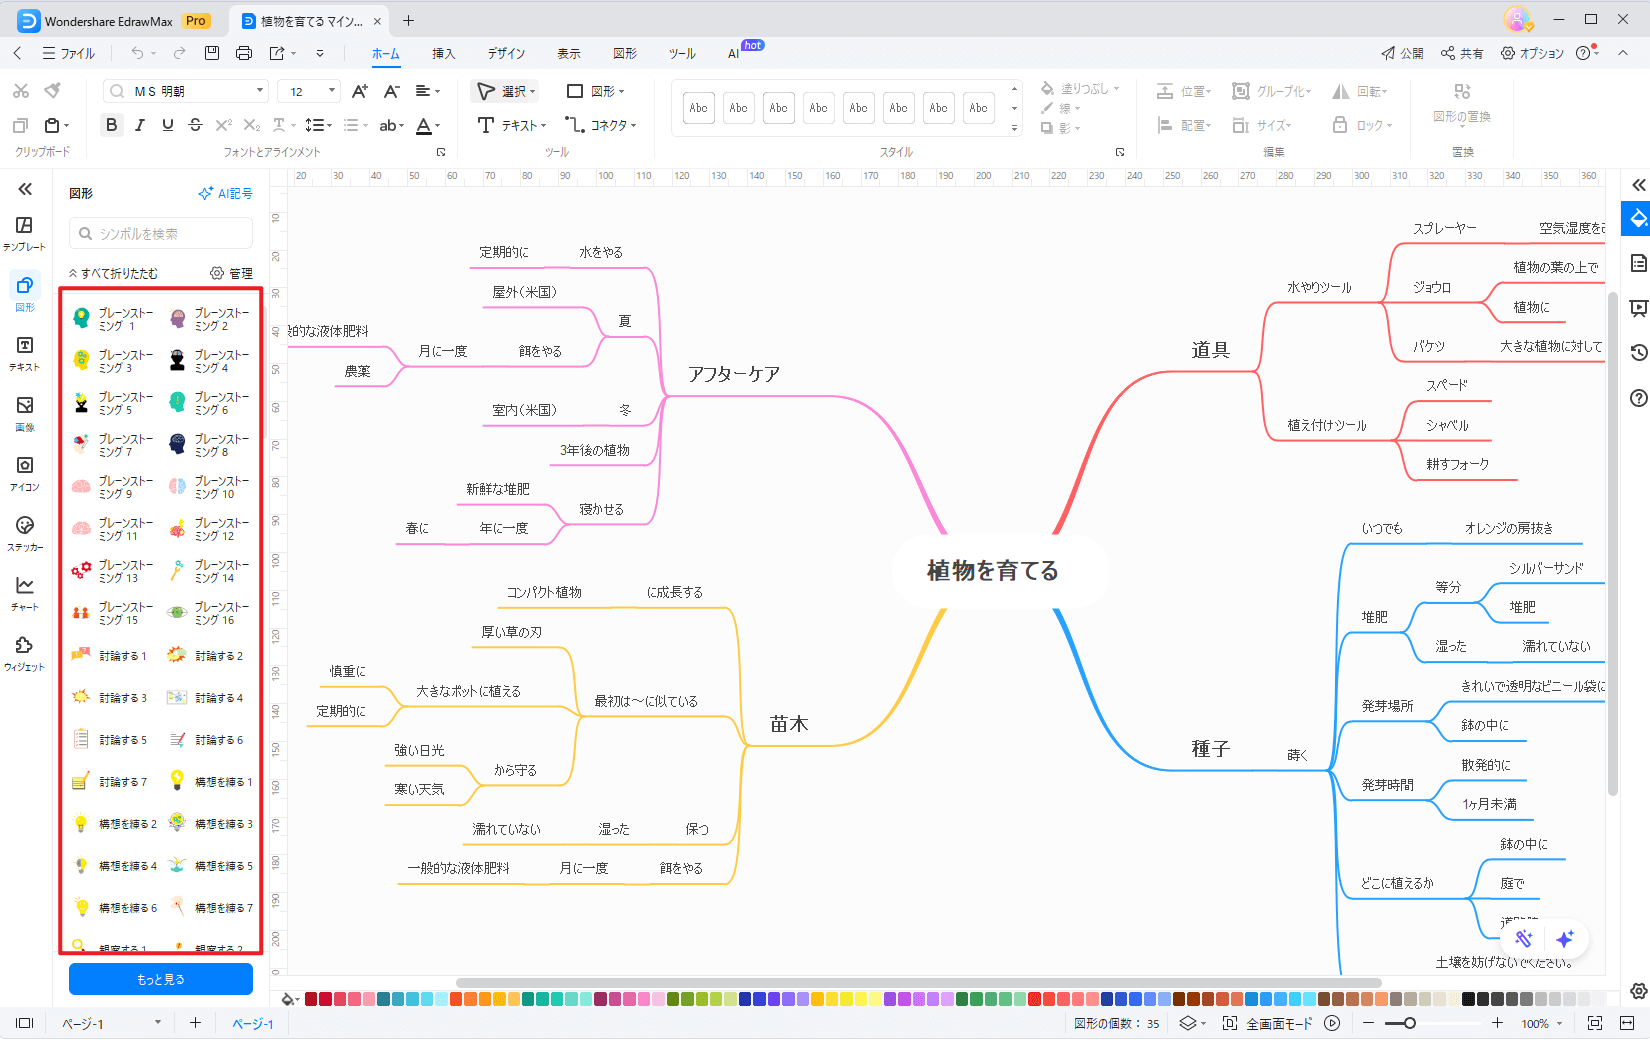This screenshot has width=1650, height=1040.
Task: Open the history icon in right sidebar
Action: [x=1638, y=352]
